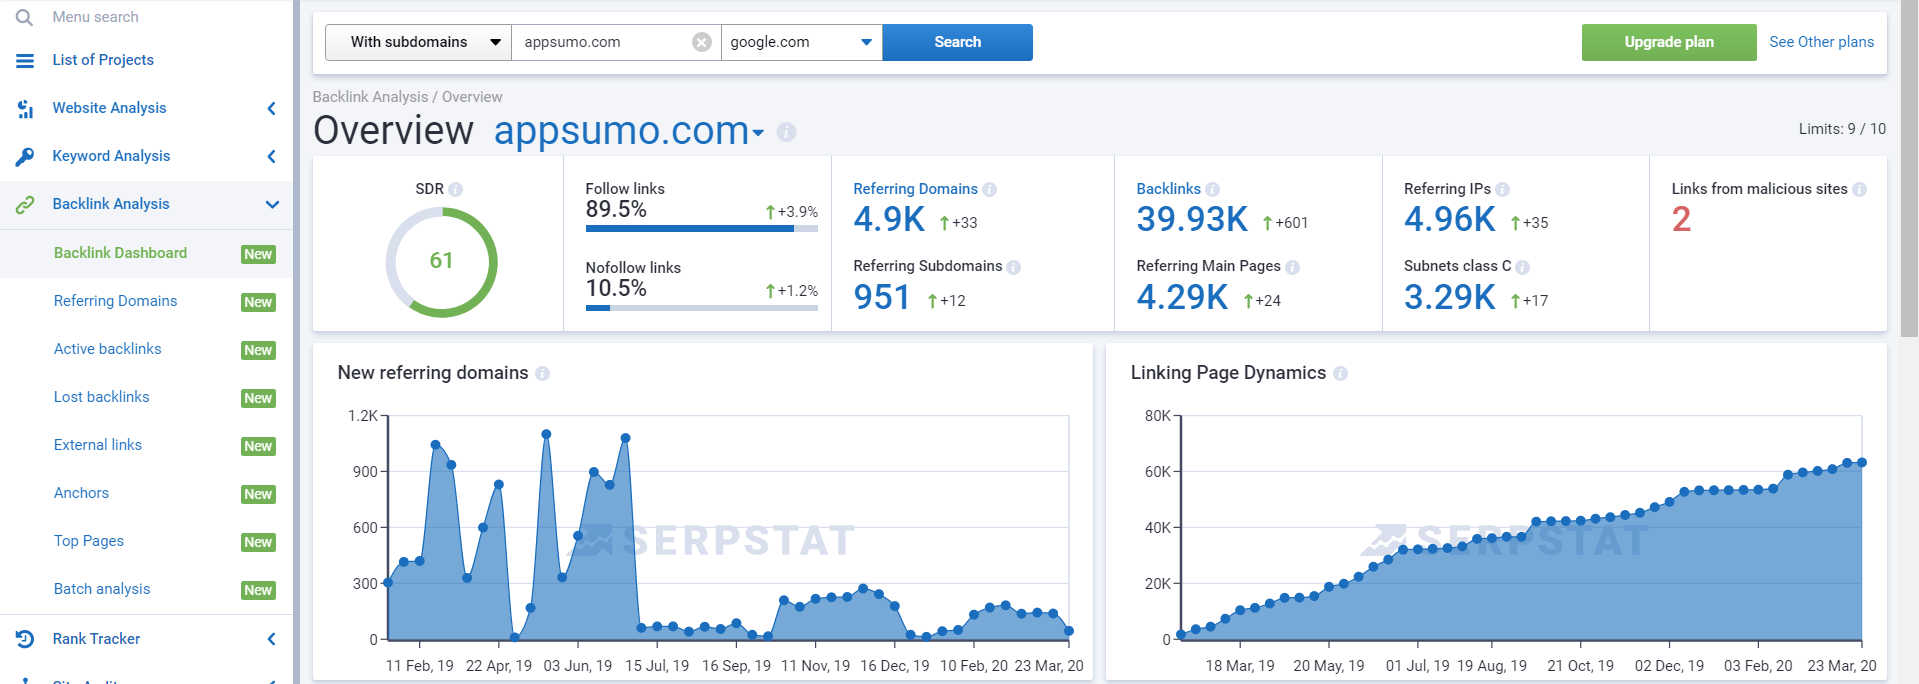The height and width of the screenshot is (684, 1919).
Task: Open the With subdomains dropdown
Action: tap(418, 42)
